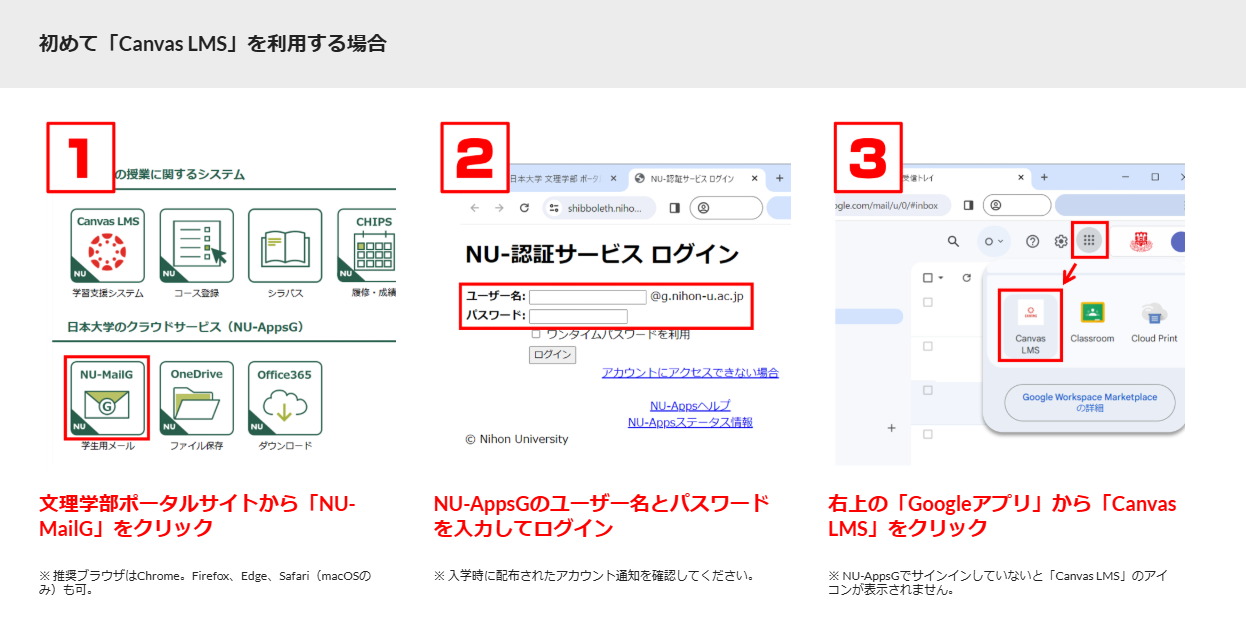Open a new tab in the step 2 browser
The width and height of the screenshot is (1246, 629).
(780, 178)
